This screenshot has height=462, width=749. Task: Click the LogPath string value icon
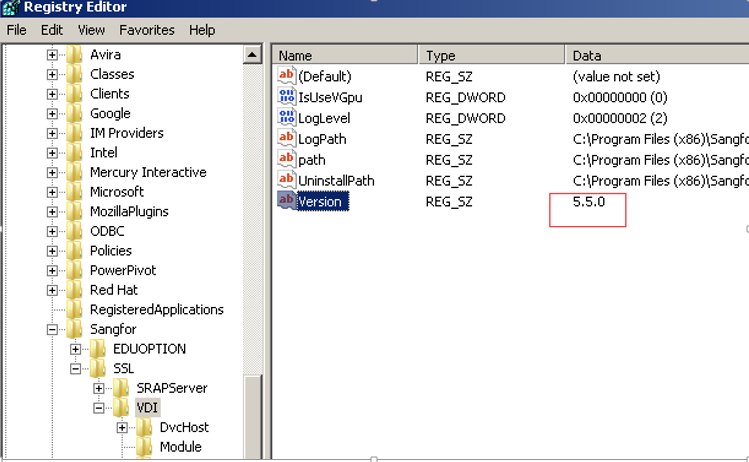tap(286, 138)
